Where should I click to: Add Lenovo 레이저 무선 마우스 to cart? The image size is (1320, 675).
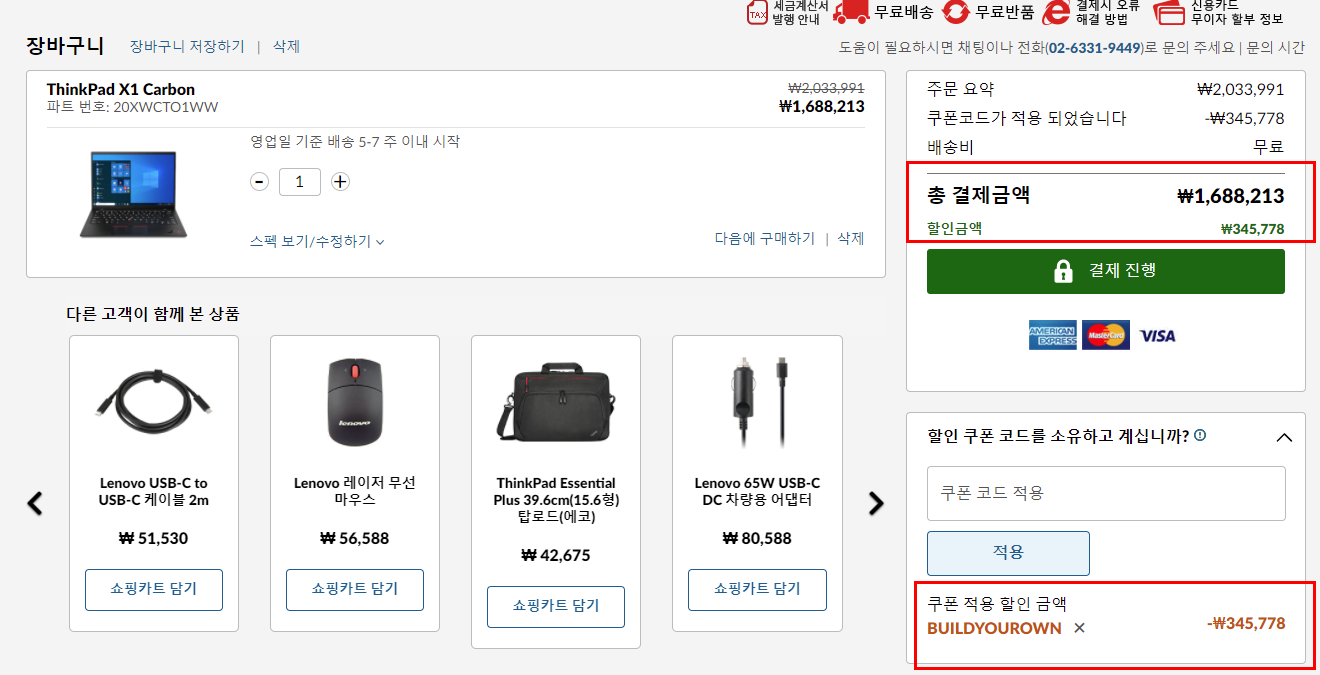355,589
